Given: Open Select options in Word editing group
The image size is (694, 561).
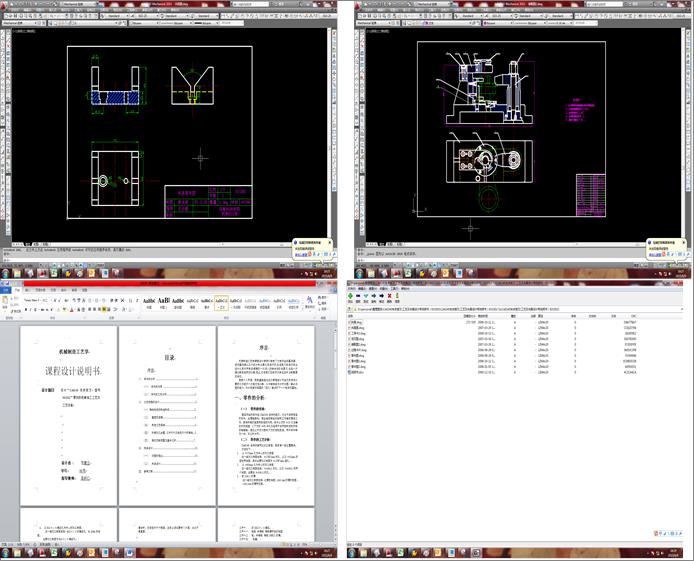Looking at the screenshot, I should pos(323,308).
